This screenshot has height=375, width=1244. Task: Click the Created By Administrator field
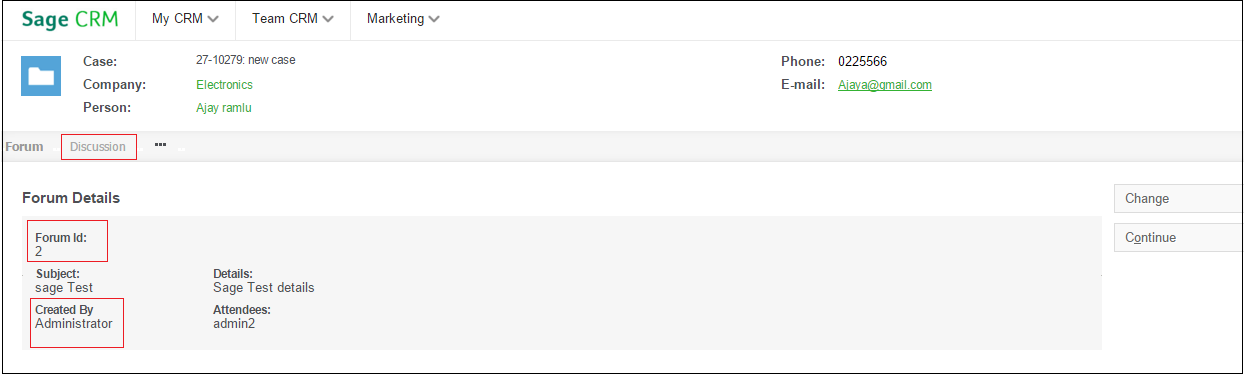[x=76, y=322]
